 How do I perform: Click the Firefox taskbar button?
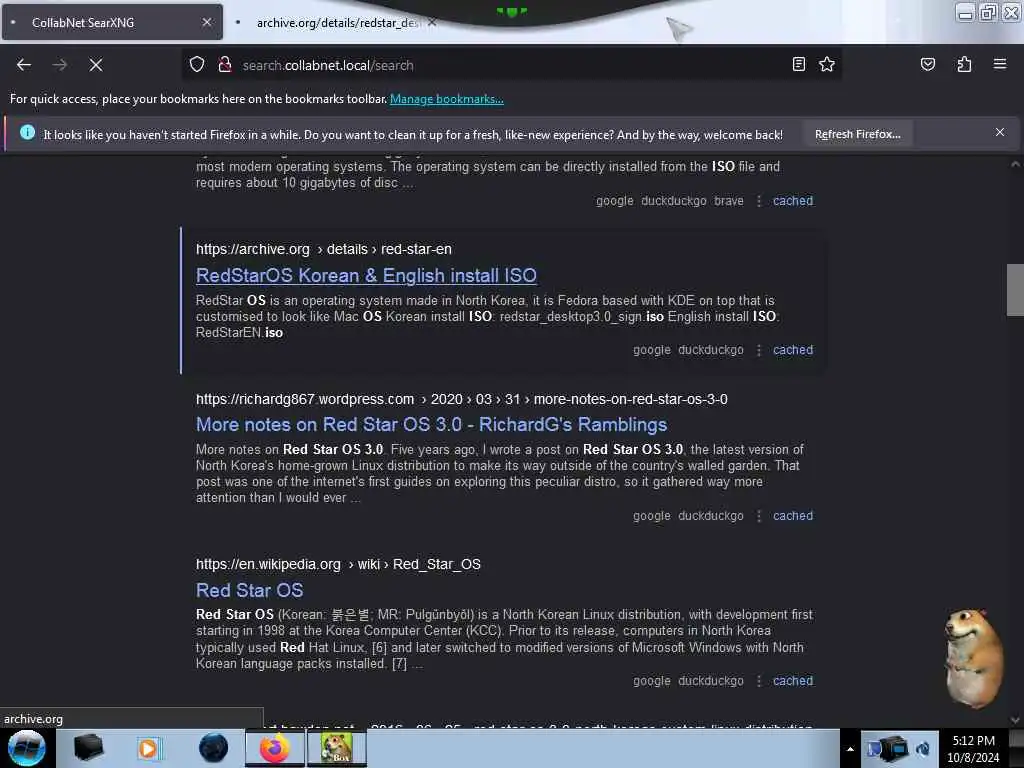coord(275,748)
